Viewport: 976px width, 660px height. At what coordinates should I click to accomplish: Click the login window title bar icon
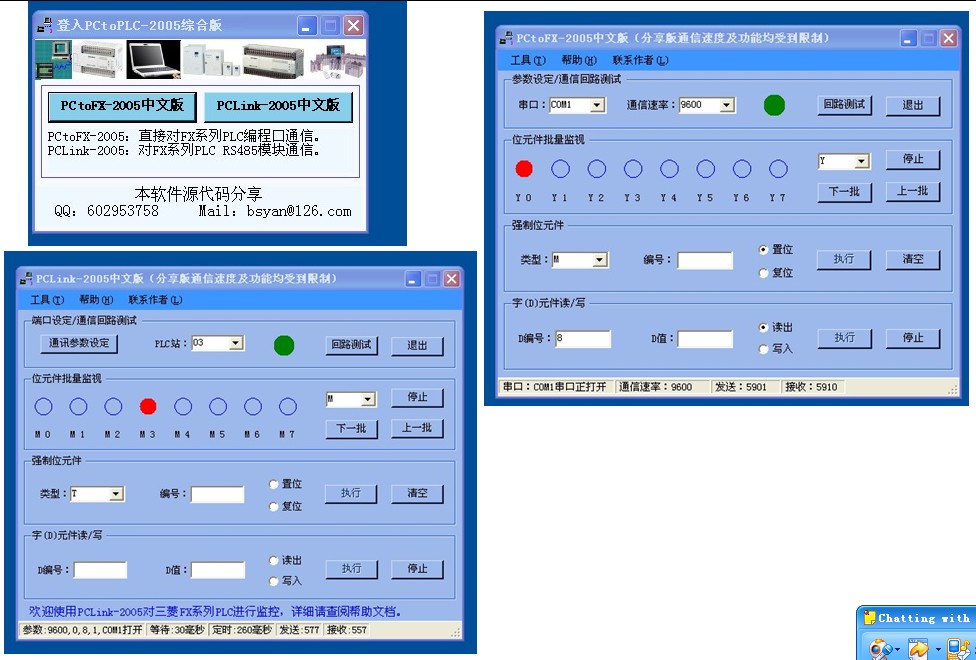click(45, 25)
